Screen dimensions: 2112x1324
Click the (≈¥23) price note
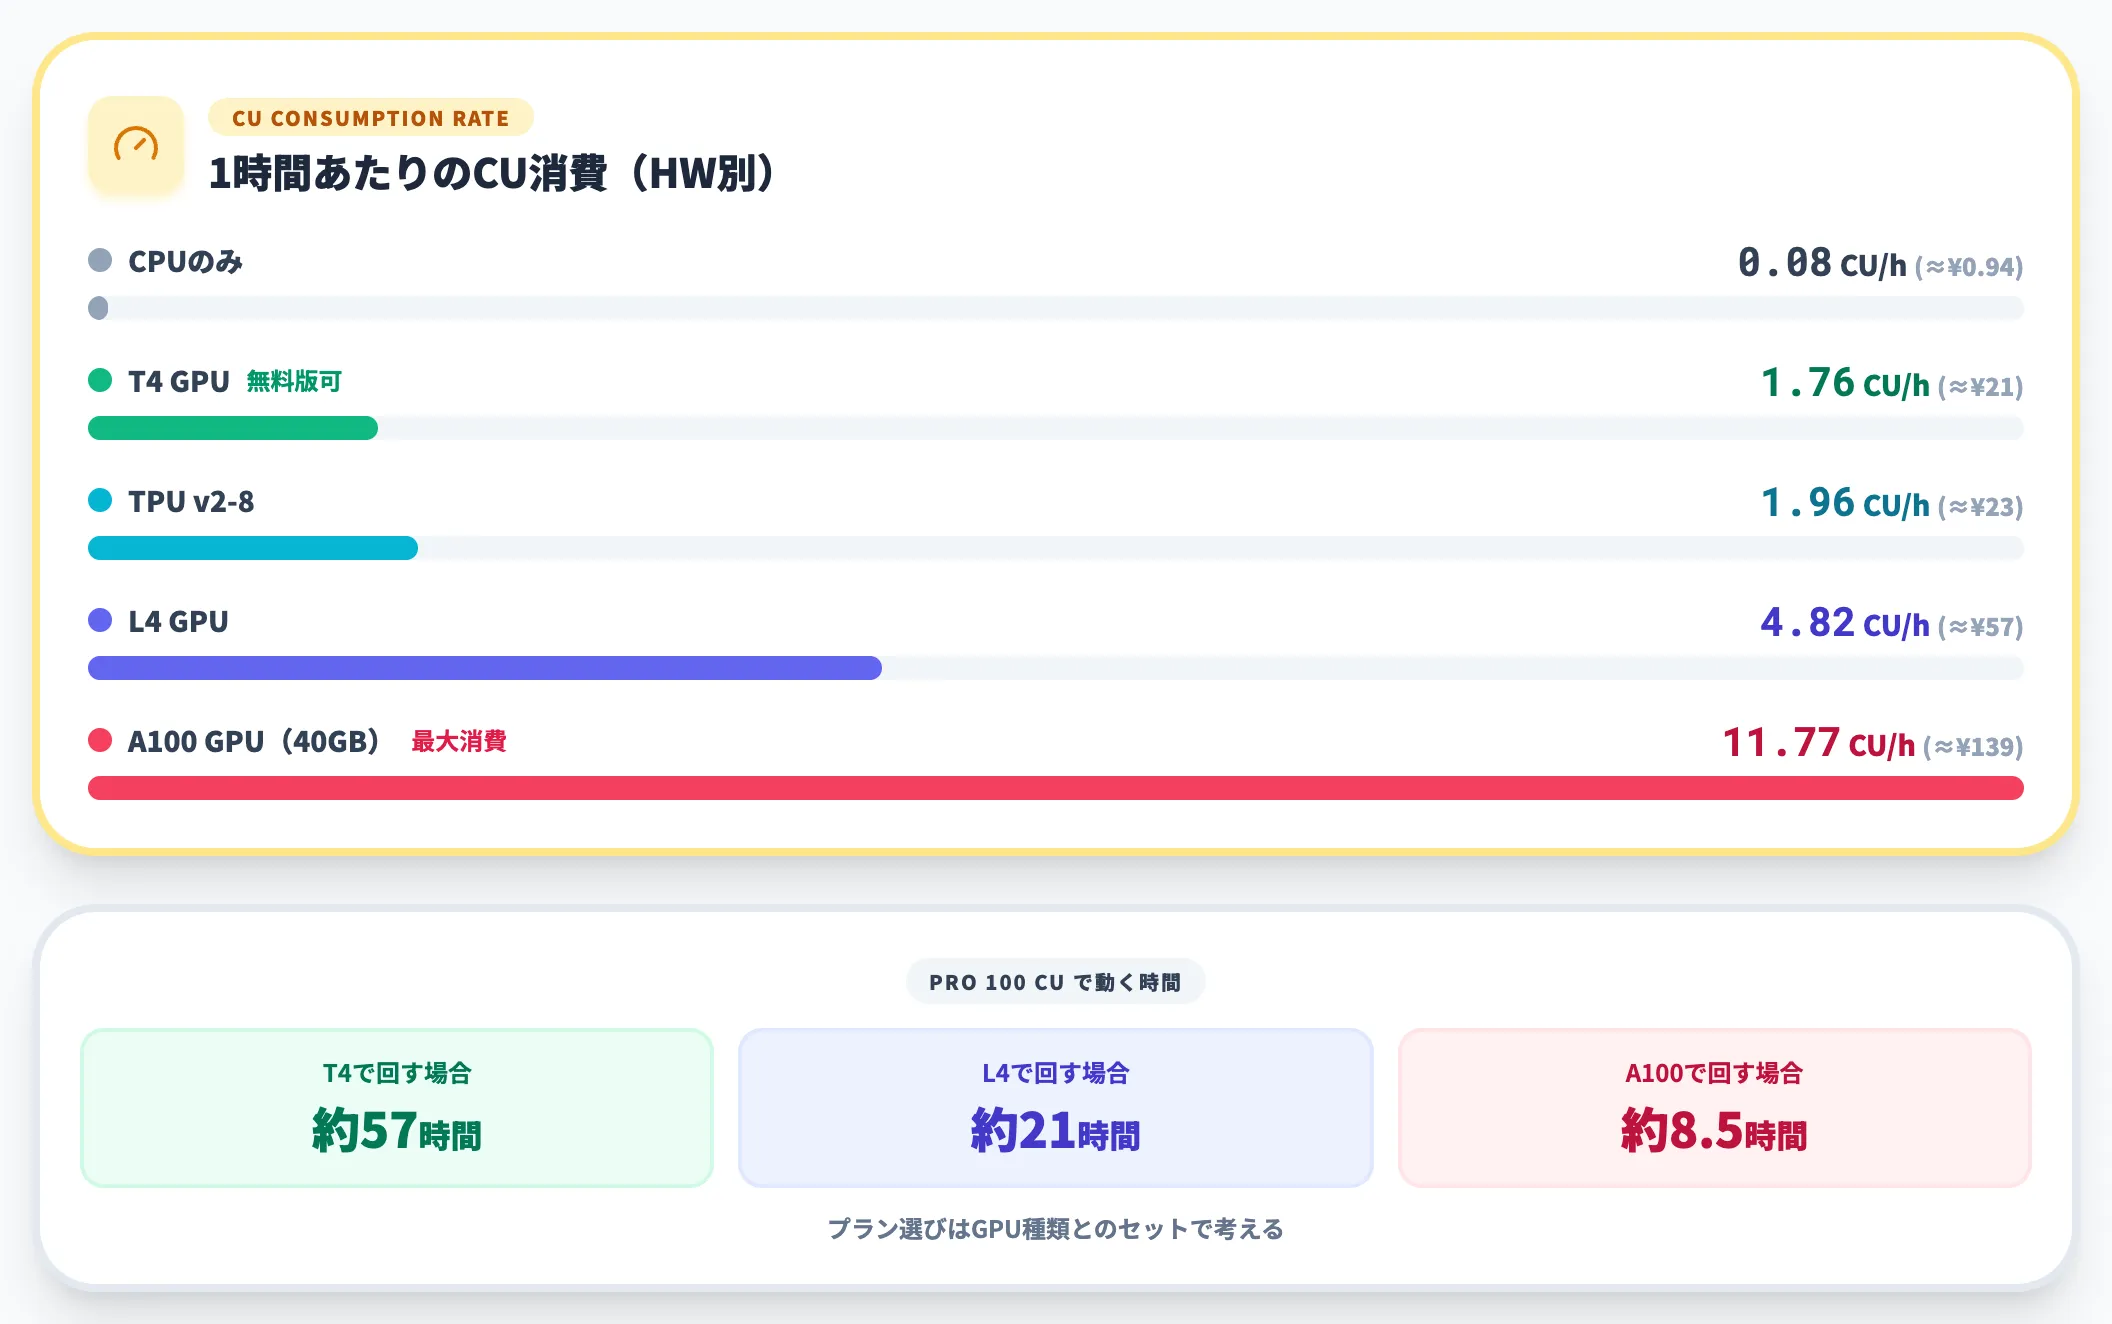(1981, 507)
